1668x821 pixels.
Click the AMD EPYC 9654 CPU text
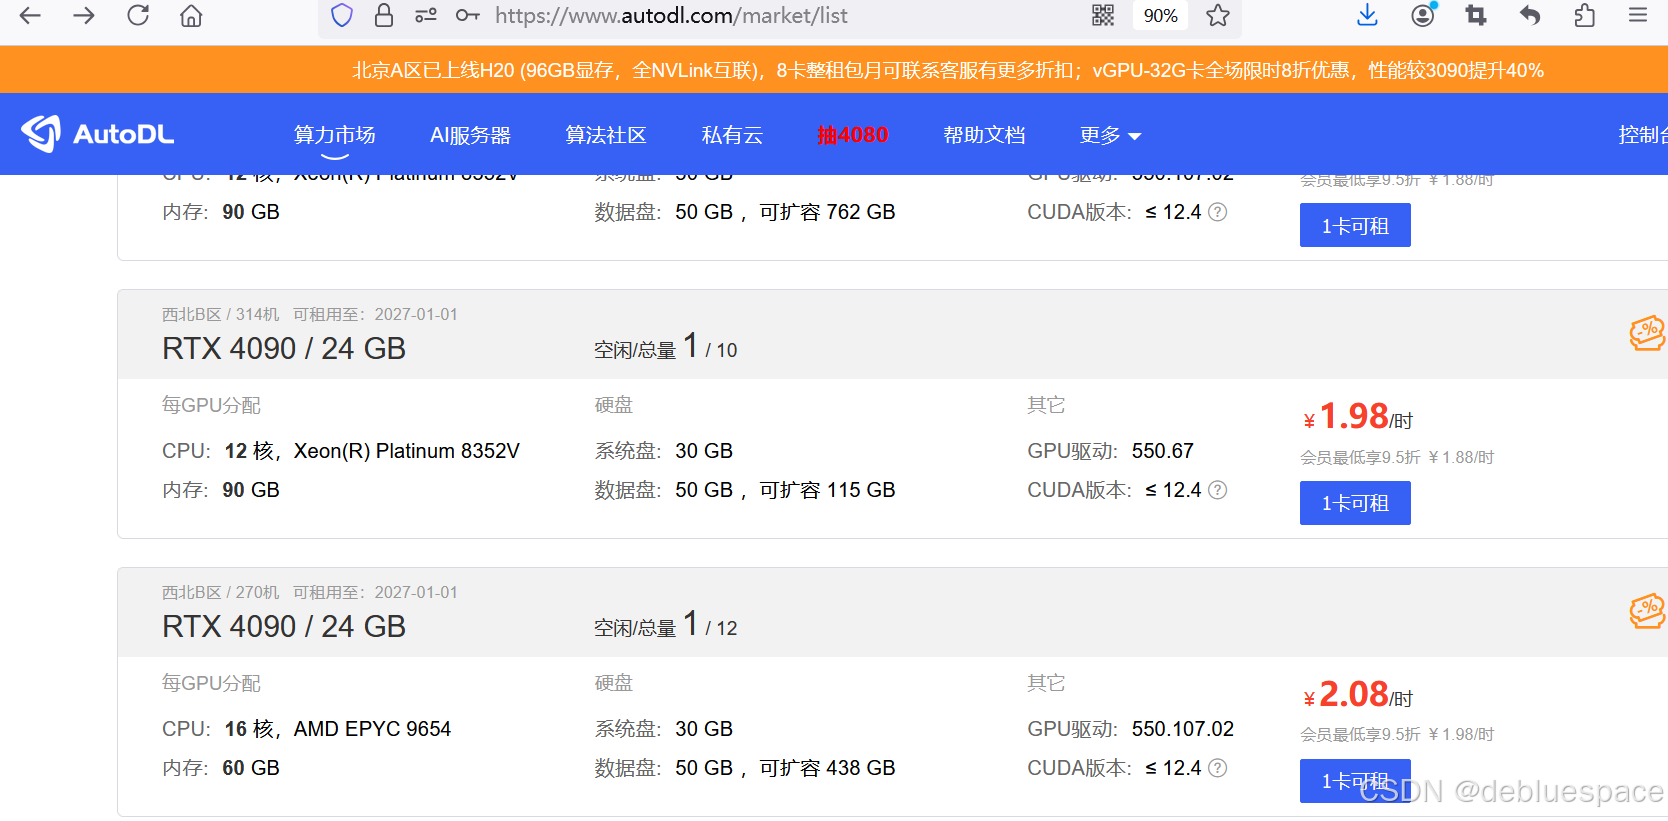point(372,729)
